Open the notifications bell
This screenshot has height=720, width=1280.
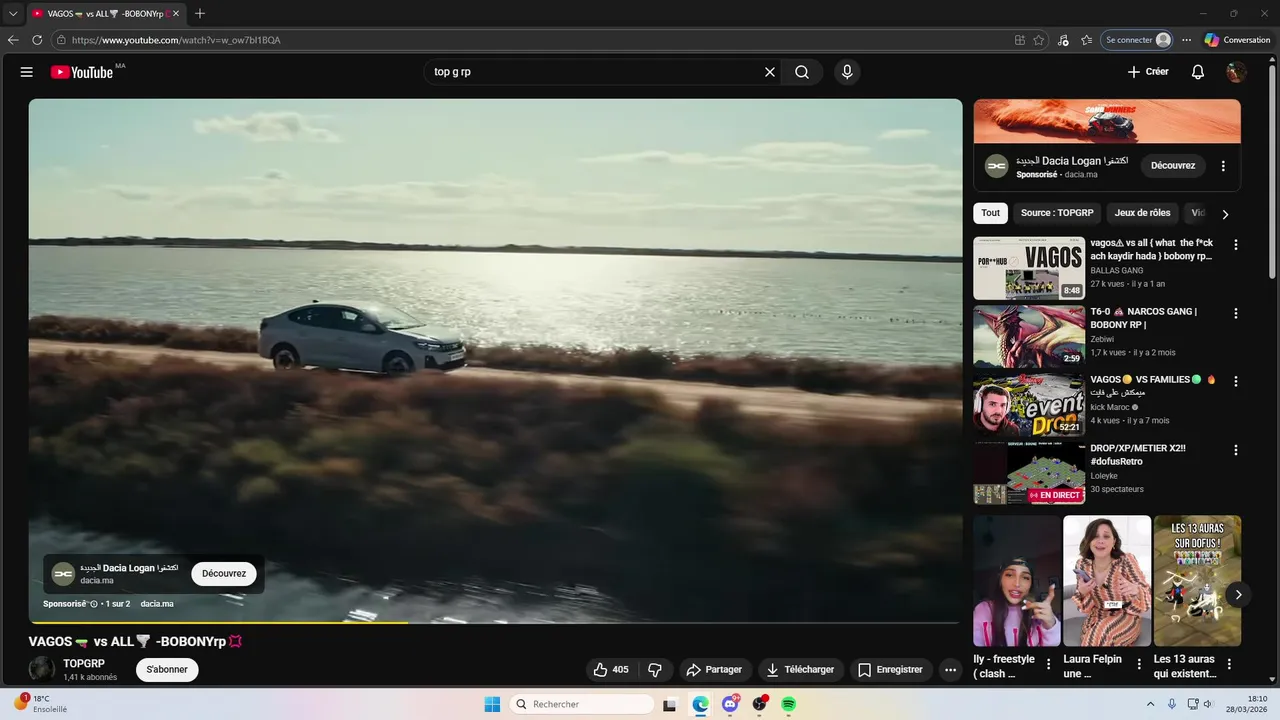1197,72
